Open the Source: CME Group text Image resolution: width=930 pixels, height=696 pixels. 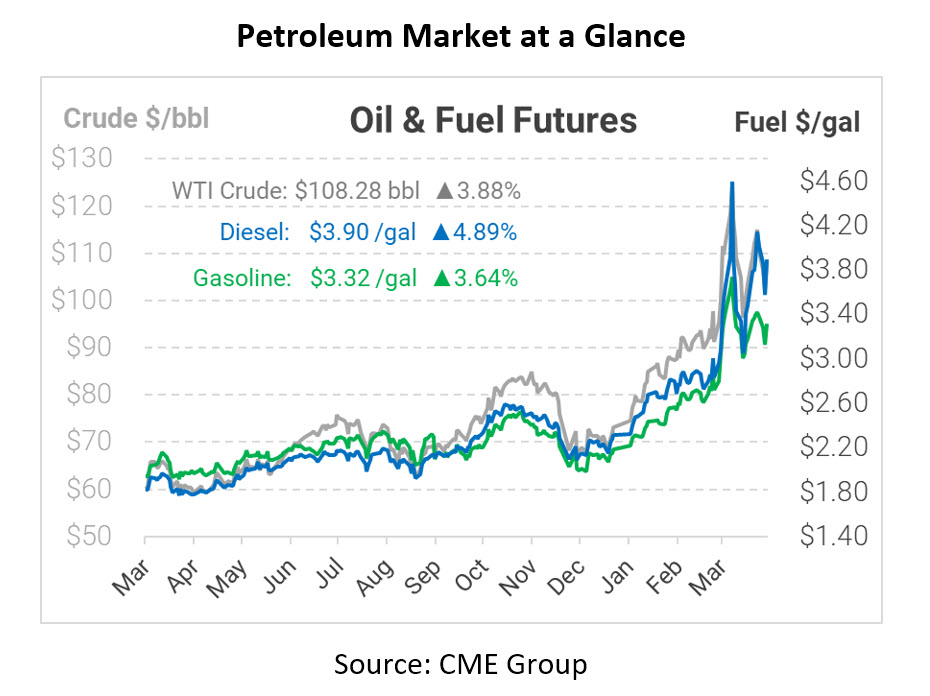pos(461,662)
